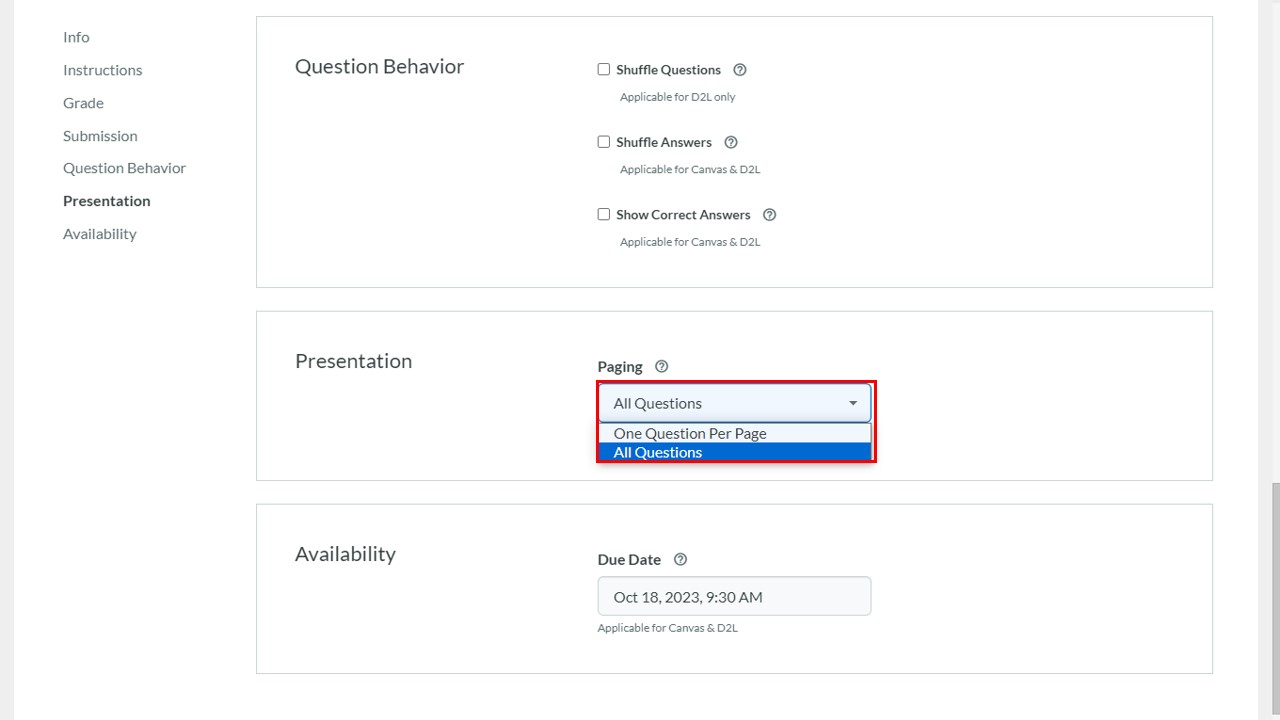
Task: Select Question Behavior in sidebar navigation
Action: point(124,168)
